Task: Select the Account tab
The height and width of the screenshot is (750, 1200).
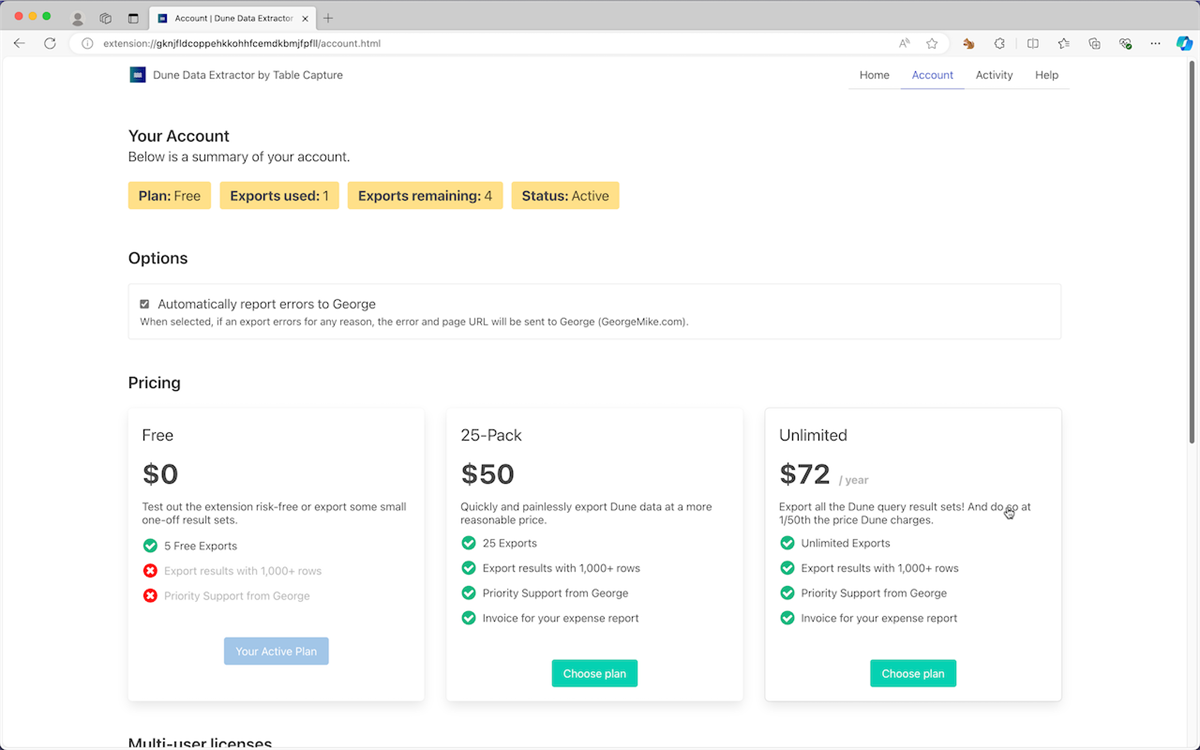Action: [x=932, y=75]
